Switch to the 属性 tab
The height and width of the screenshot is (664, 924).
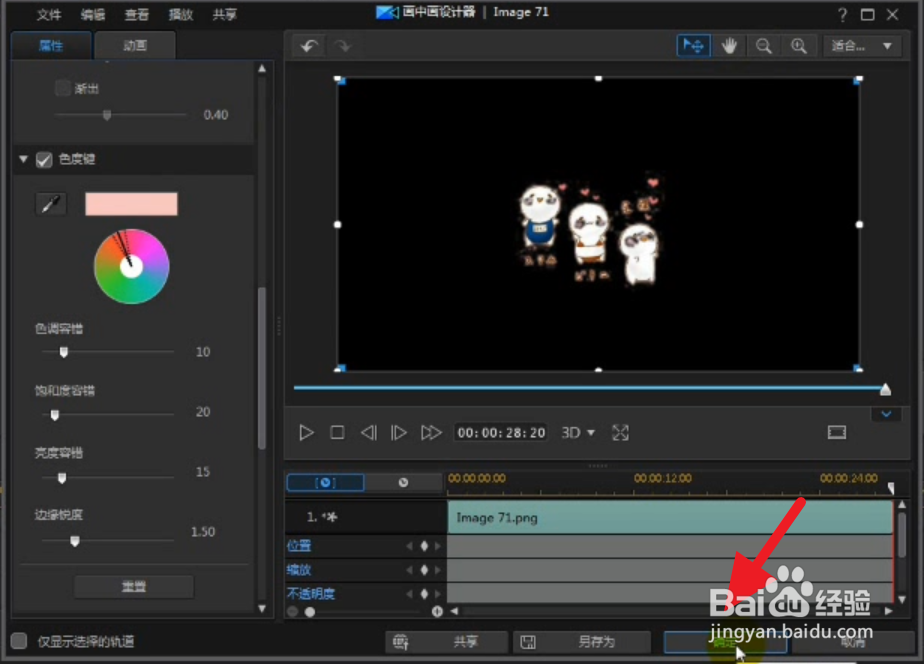click(51, 45)
